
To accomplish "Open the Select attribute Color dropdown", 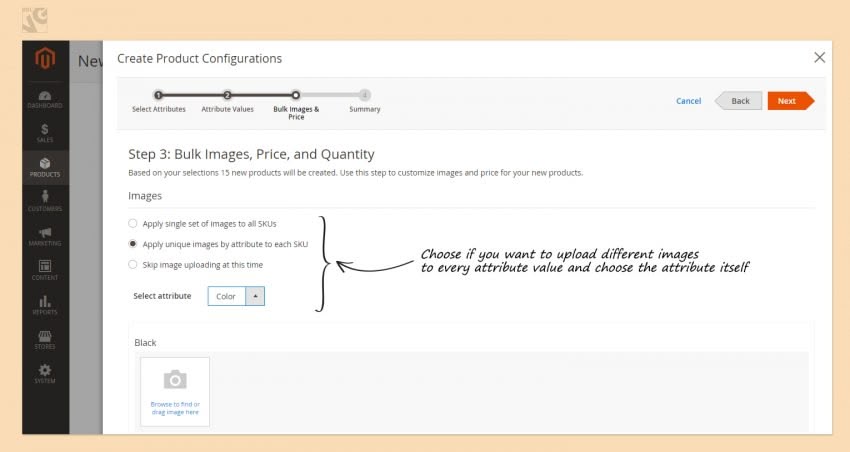I will 236,296.
